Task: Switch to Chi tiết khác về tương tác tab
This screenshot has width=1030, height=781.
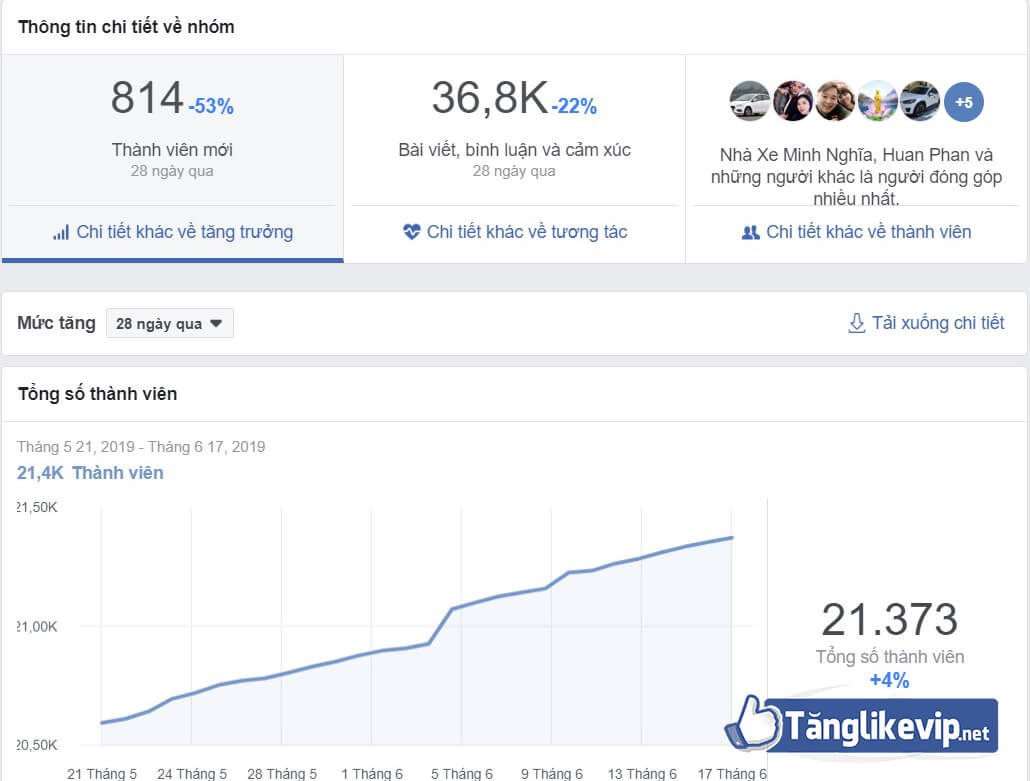Action: [x=514, y=231]
